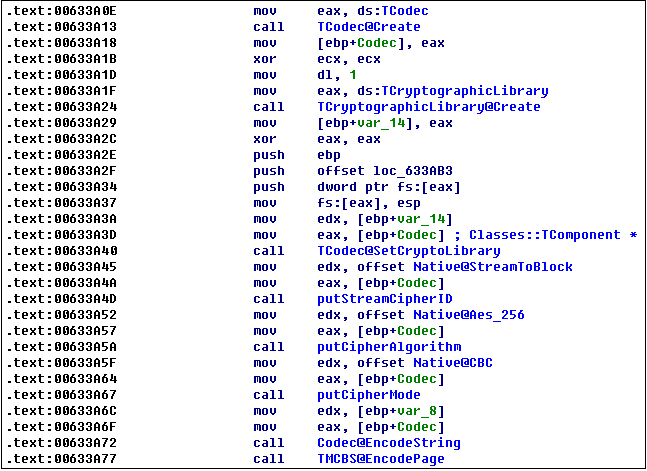
Task: Click address .text:00633A64
Action: 62,379
